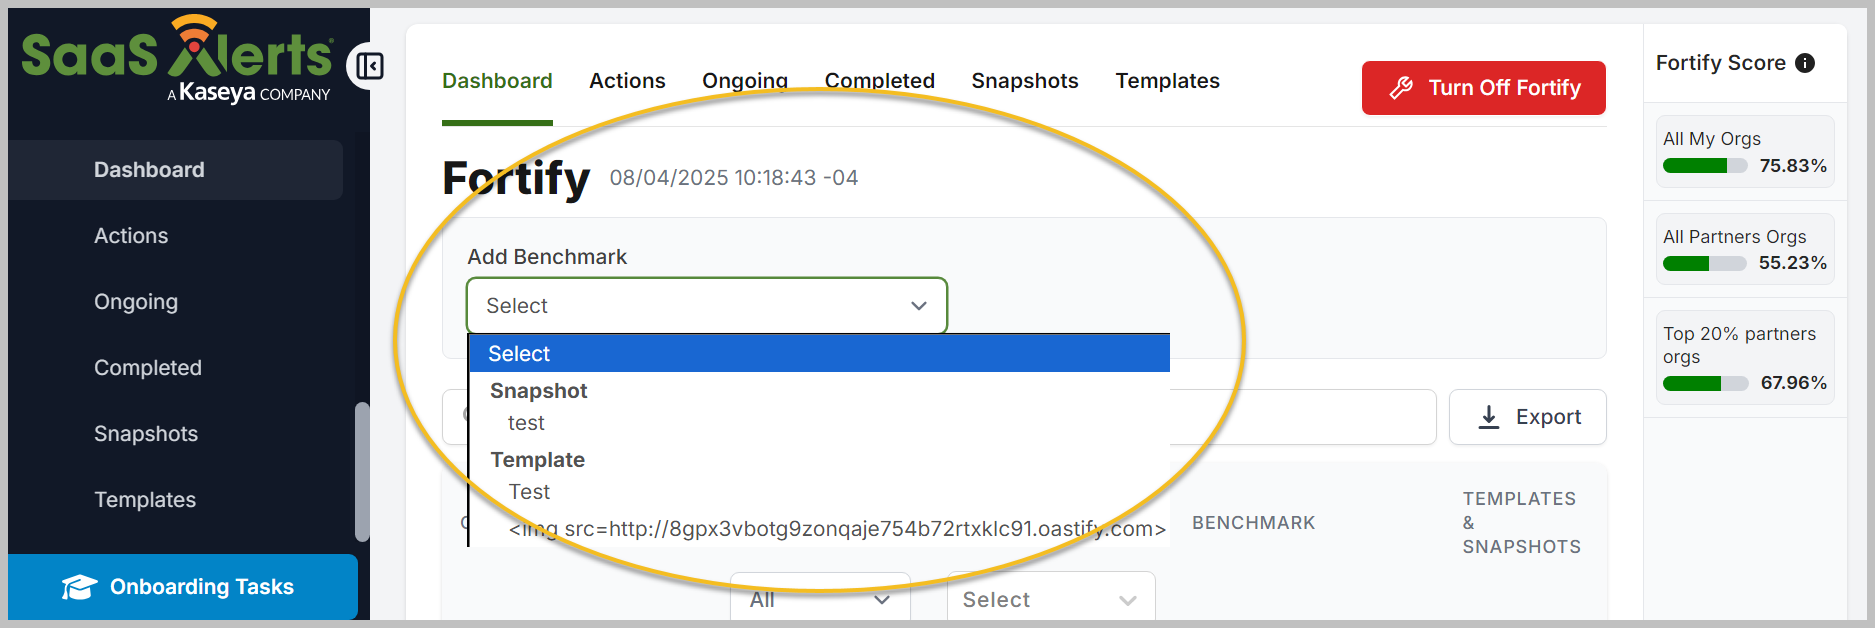The height and width of the screenshot is (628, 1875).
Task: Open the lower Select filter dropdown
Action: [1050, 599]
